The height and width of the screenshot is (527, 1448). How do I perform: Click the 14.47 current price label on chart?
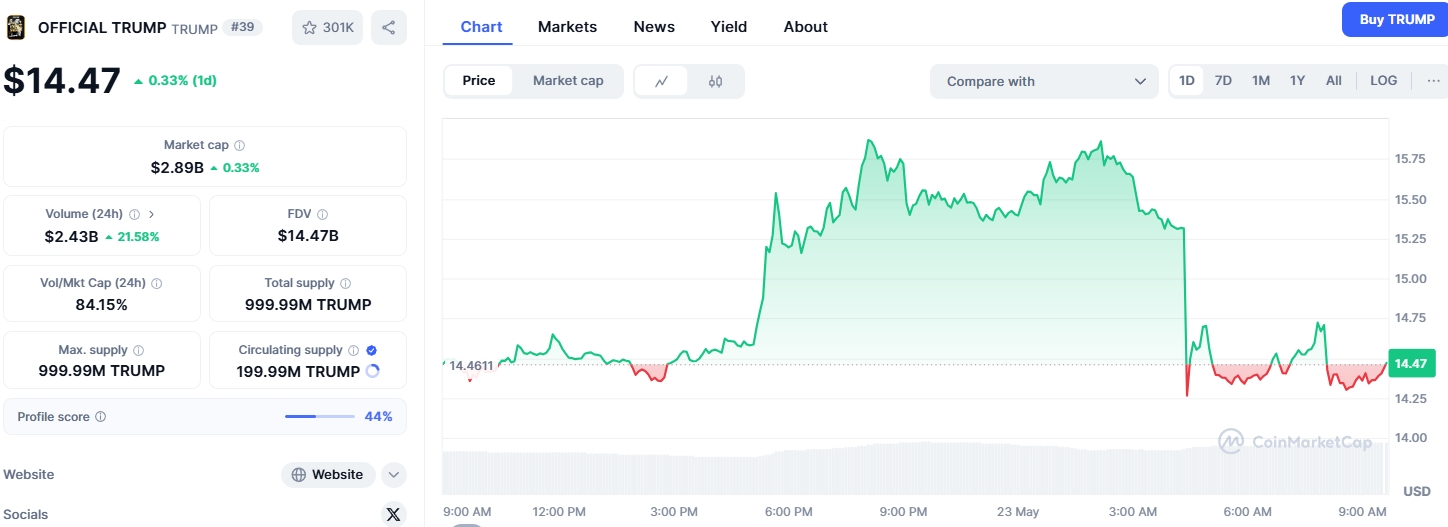coord(1411,363)
